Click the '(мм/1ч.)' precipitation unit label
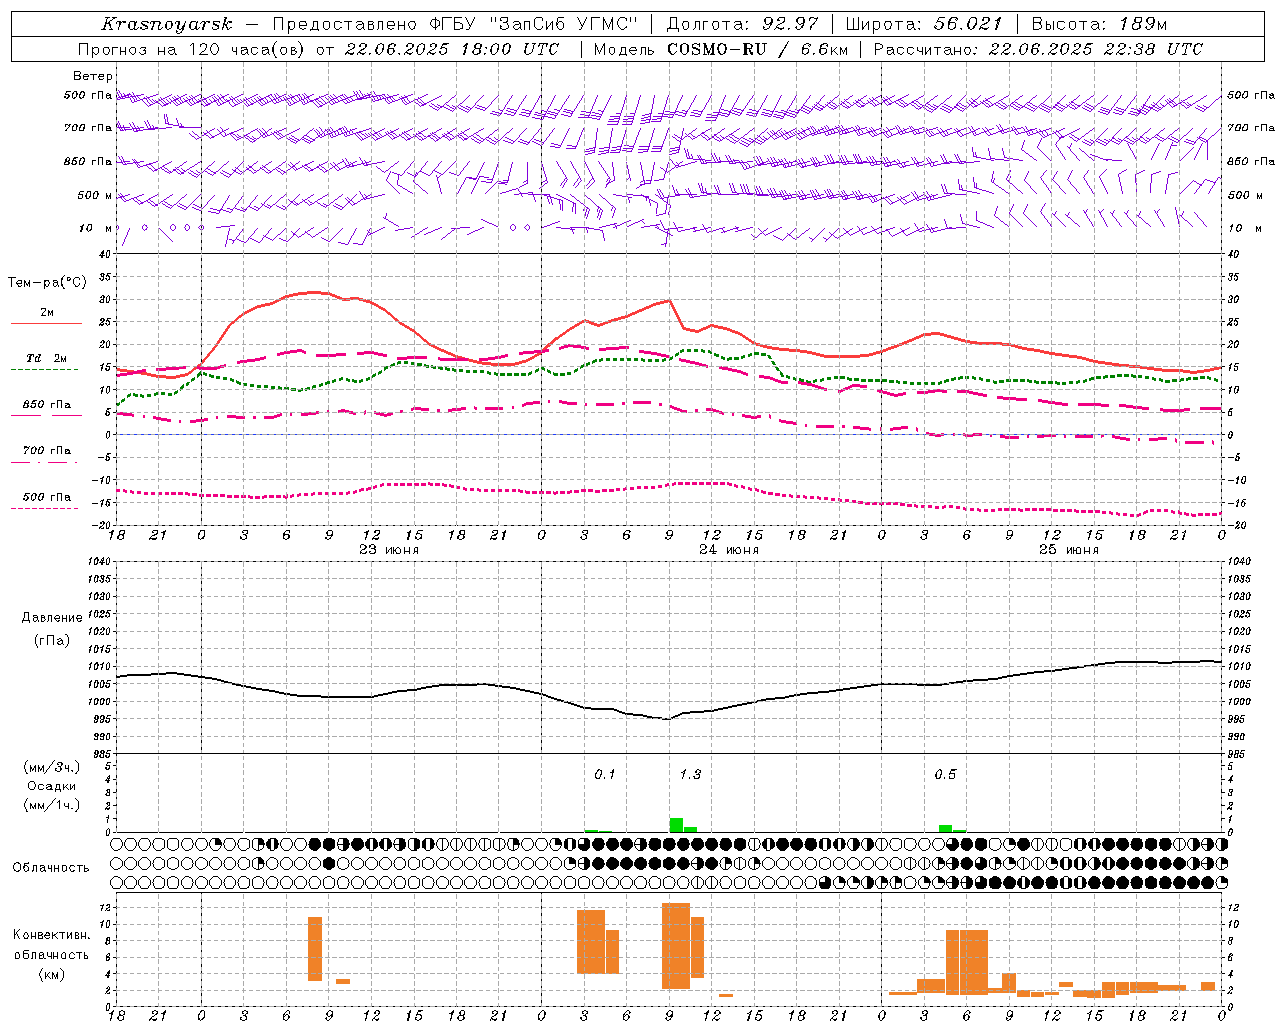1280x1024 pixels. pyautogui.click(x=52, y=805)
